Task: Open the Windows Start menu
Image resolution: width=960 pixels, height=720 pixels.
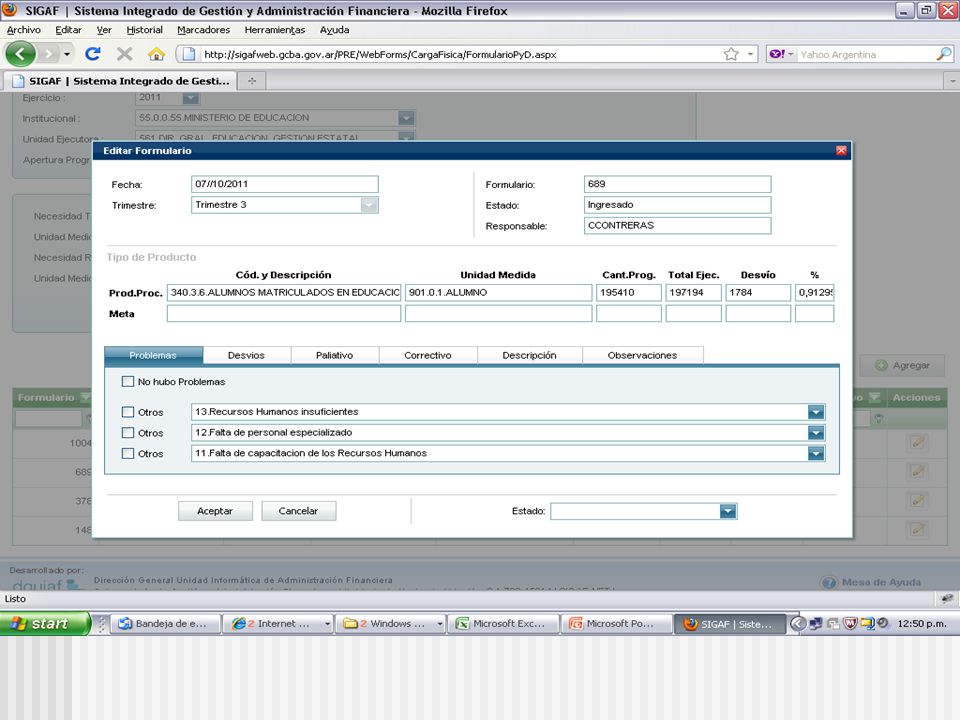Action: pos(45,623)
